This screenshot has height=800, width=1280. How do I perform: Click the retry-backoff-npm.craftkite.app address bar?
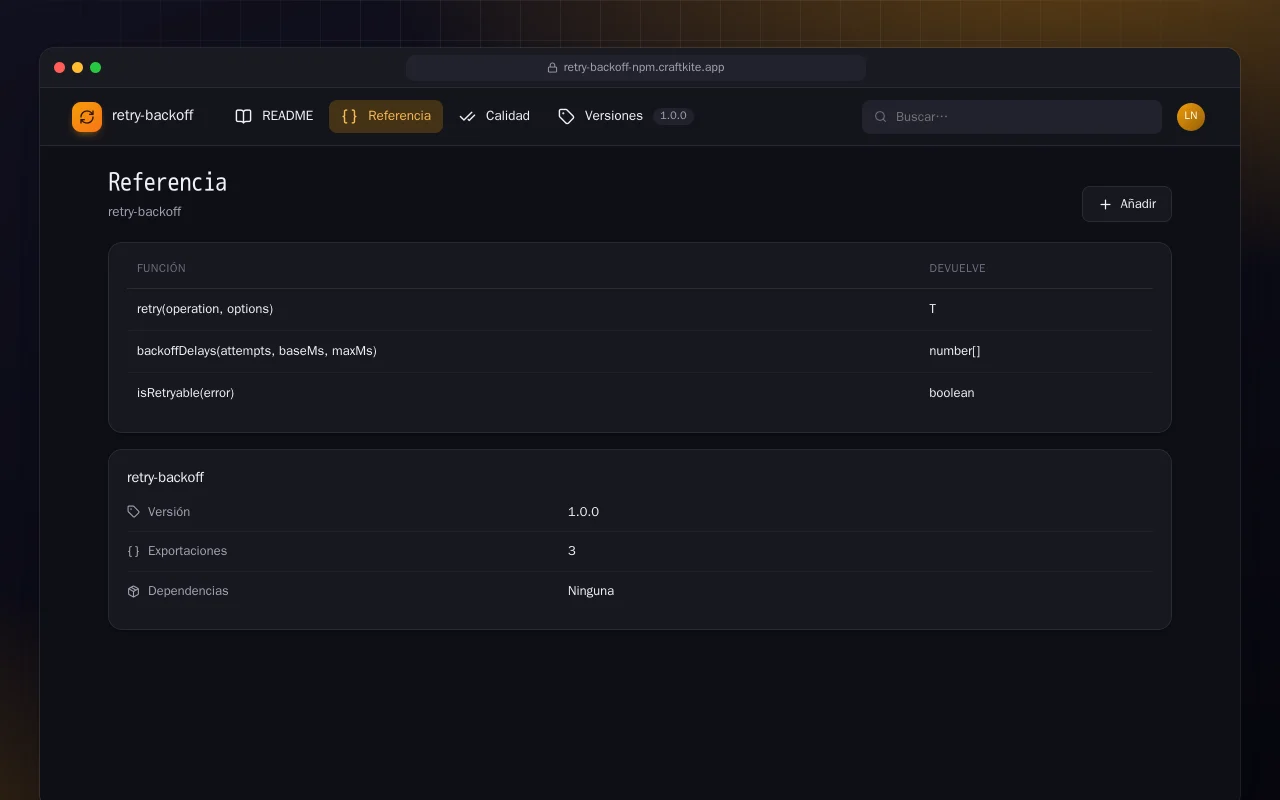tap(636, 68)
